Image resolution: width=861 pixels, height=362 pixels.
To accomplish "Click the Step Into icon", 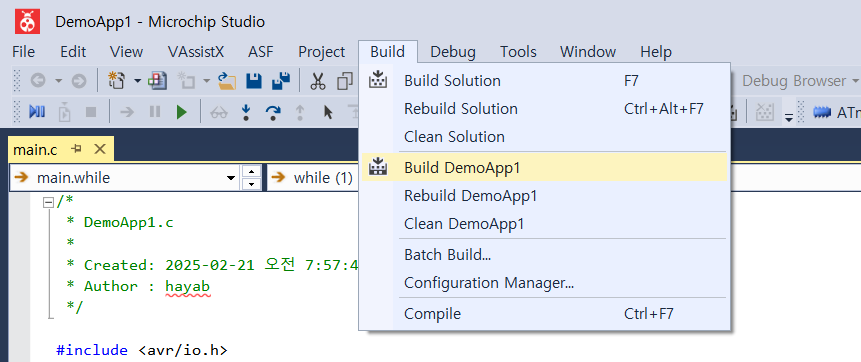I will pyautogui.click(x=246, y=112).
